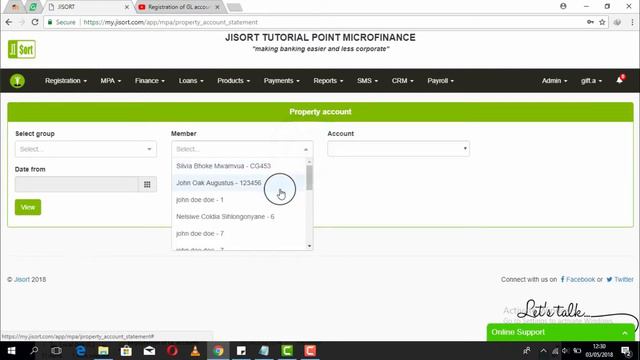Click the Date from input field

pos(77,184)
